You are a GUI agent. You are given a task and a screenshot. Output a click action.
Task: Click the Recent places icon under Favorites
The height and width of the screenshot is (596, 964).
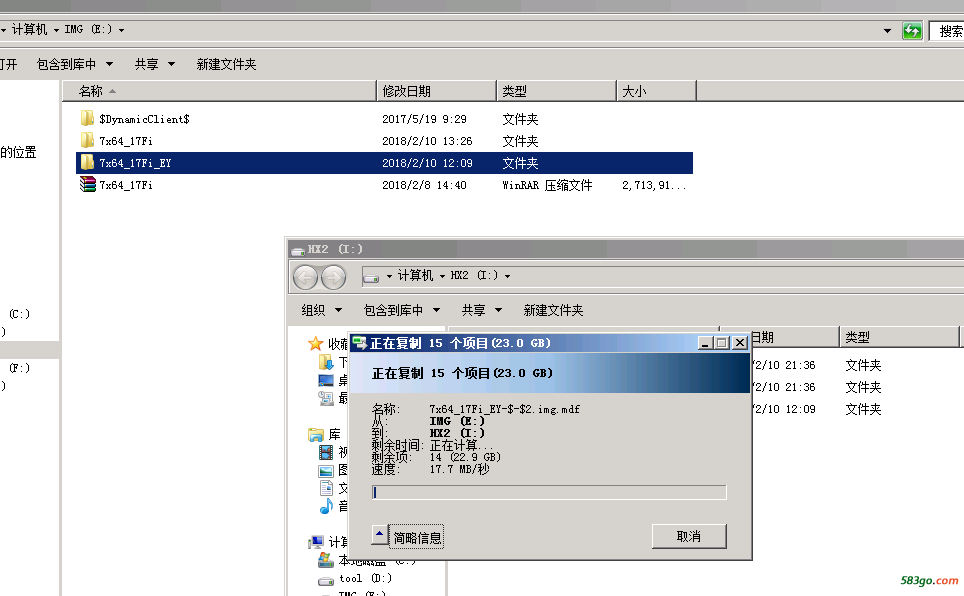pos(326,399)
